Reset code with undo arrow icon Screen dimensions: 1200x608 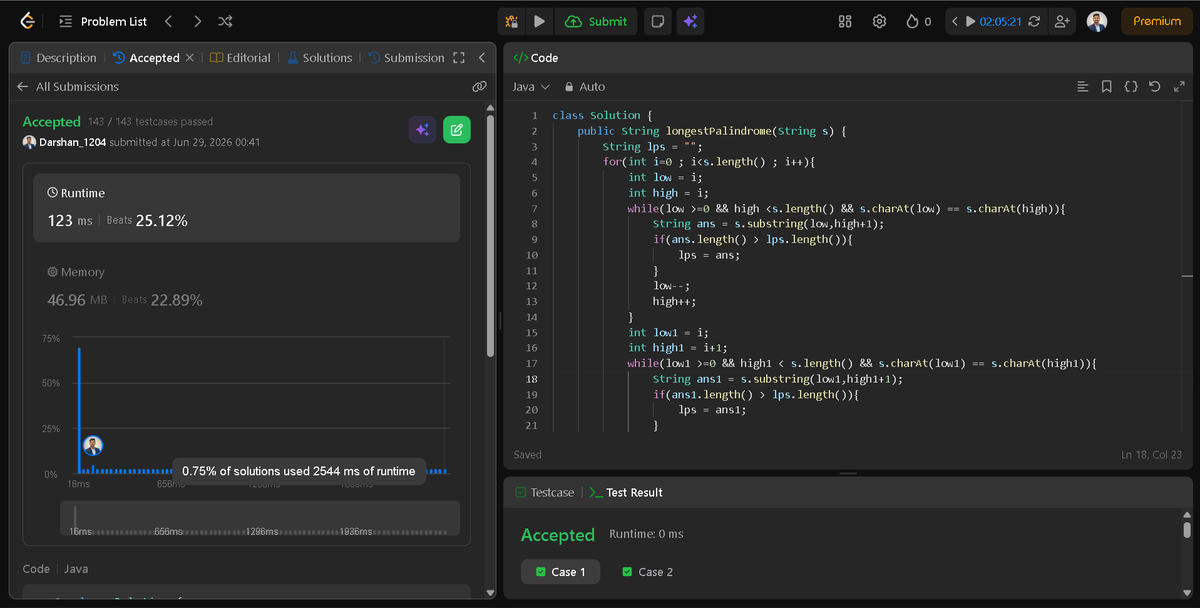click(1155, 87)
